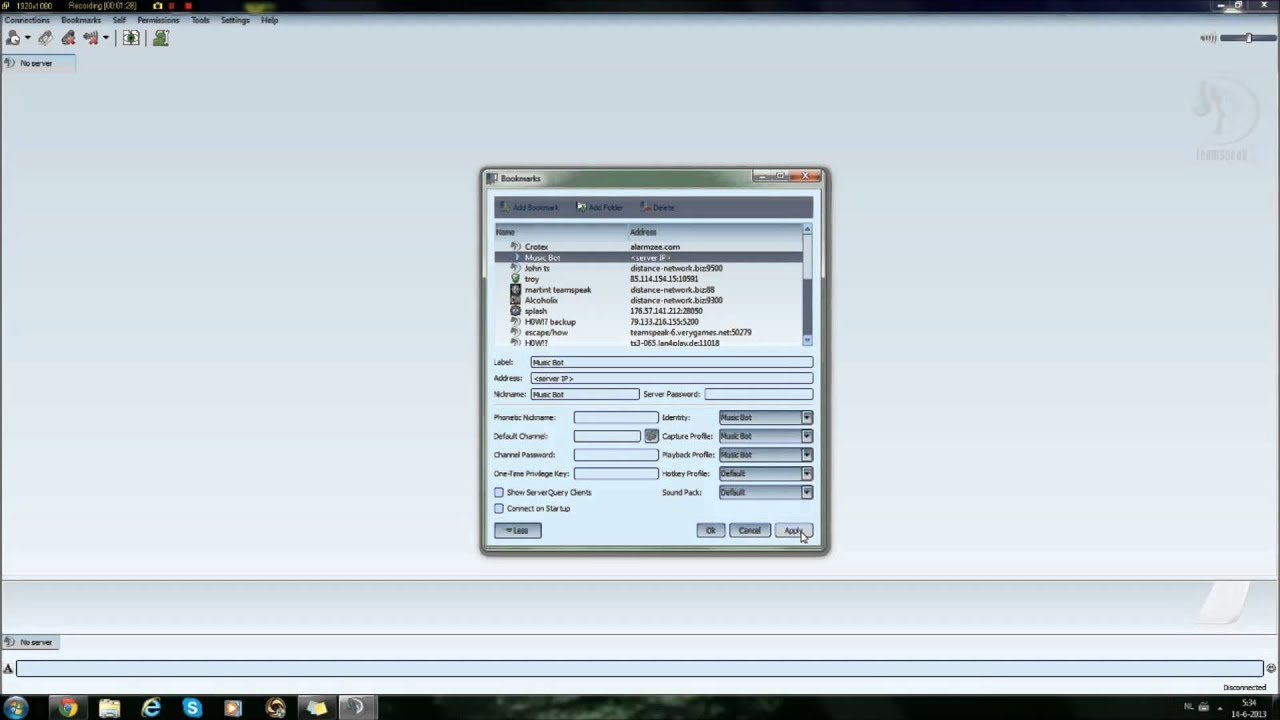Click the Default Channel picker icon
The width and height of the screenshot is (1280, 720).
click(651, 436)
